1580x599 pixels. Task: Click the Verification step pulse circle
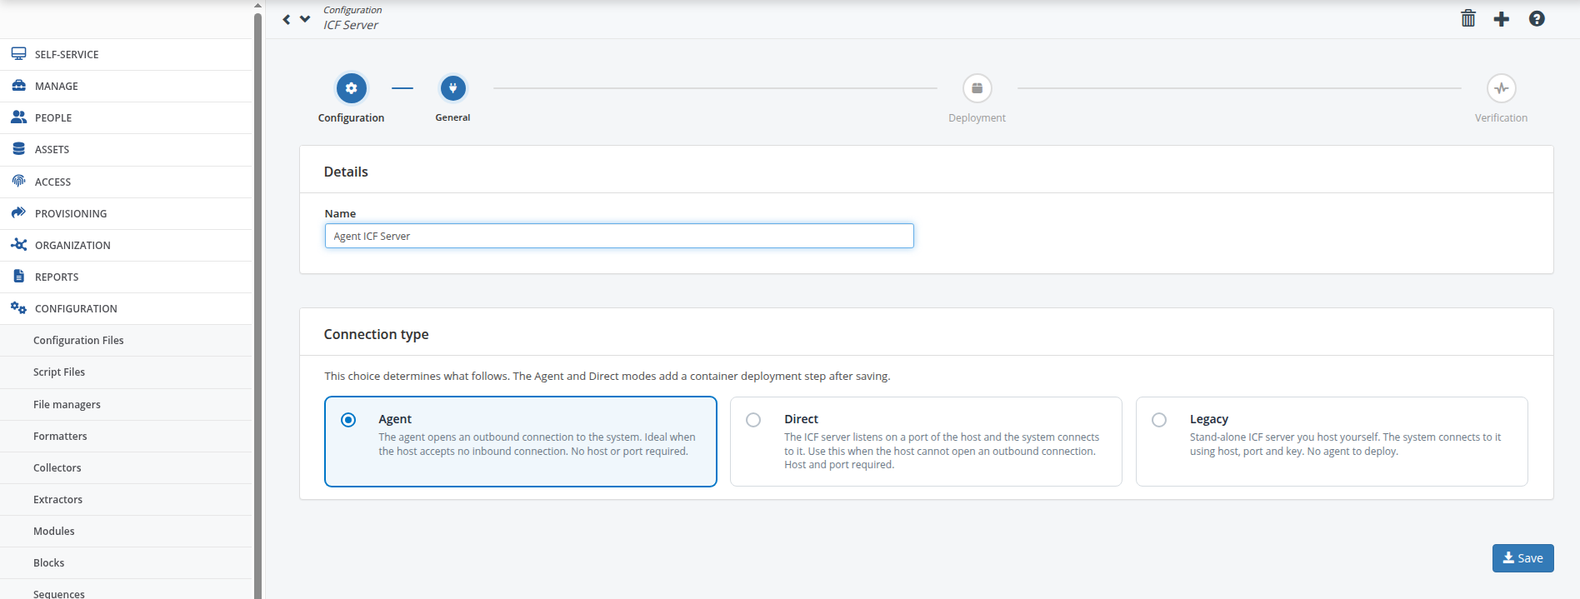pyautogui.click(x=1501, y=88)
